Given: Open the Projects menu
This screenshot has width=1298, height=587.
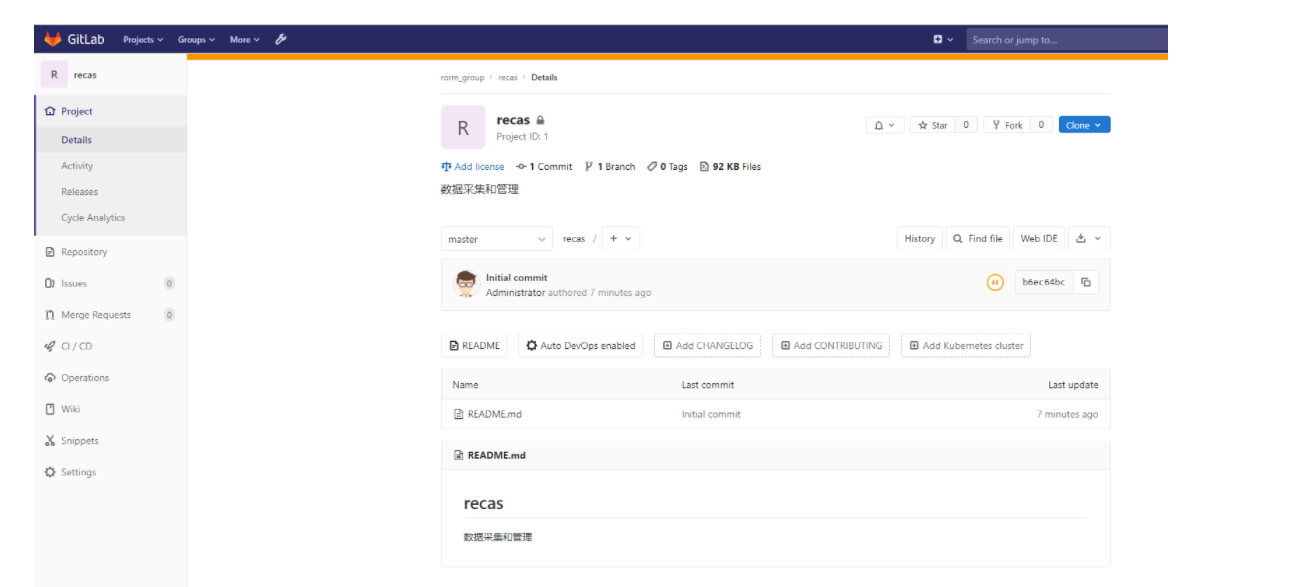Looking at the screenshot, I should coord(140,39).
